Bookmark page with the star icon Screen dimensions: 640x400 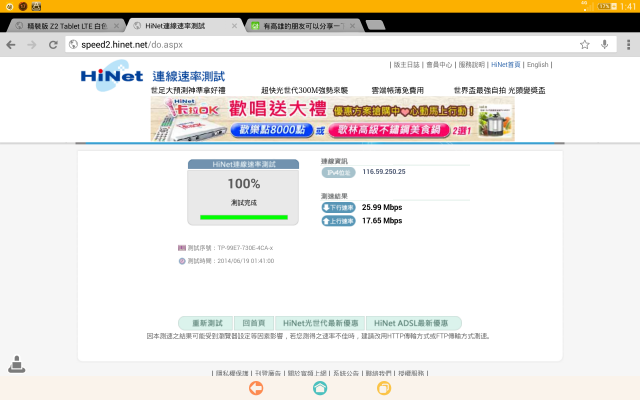(x=584, y=44)
